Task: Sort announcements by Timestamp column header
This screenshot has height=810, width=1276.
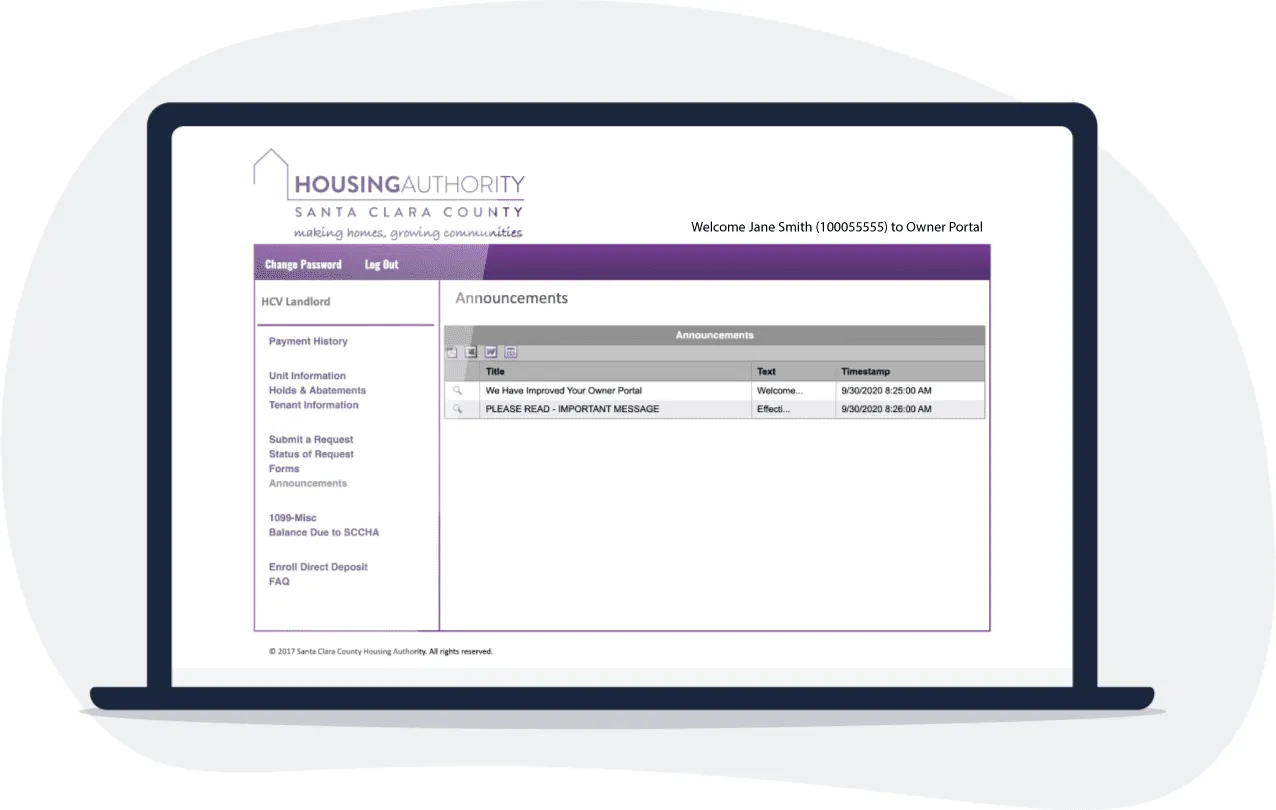Action: (x=865, y=372)
